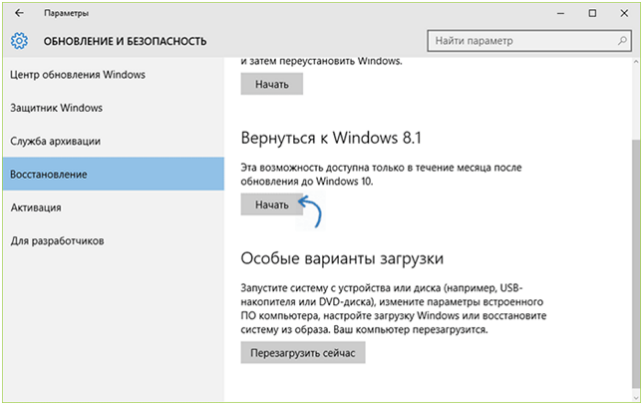Click the search magnifier icon

[622, 41]
